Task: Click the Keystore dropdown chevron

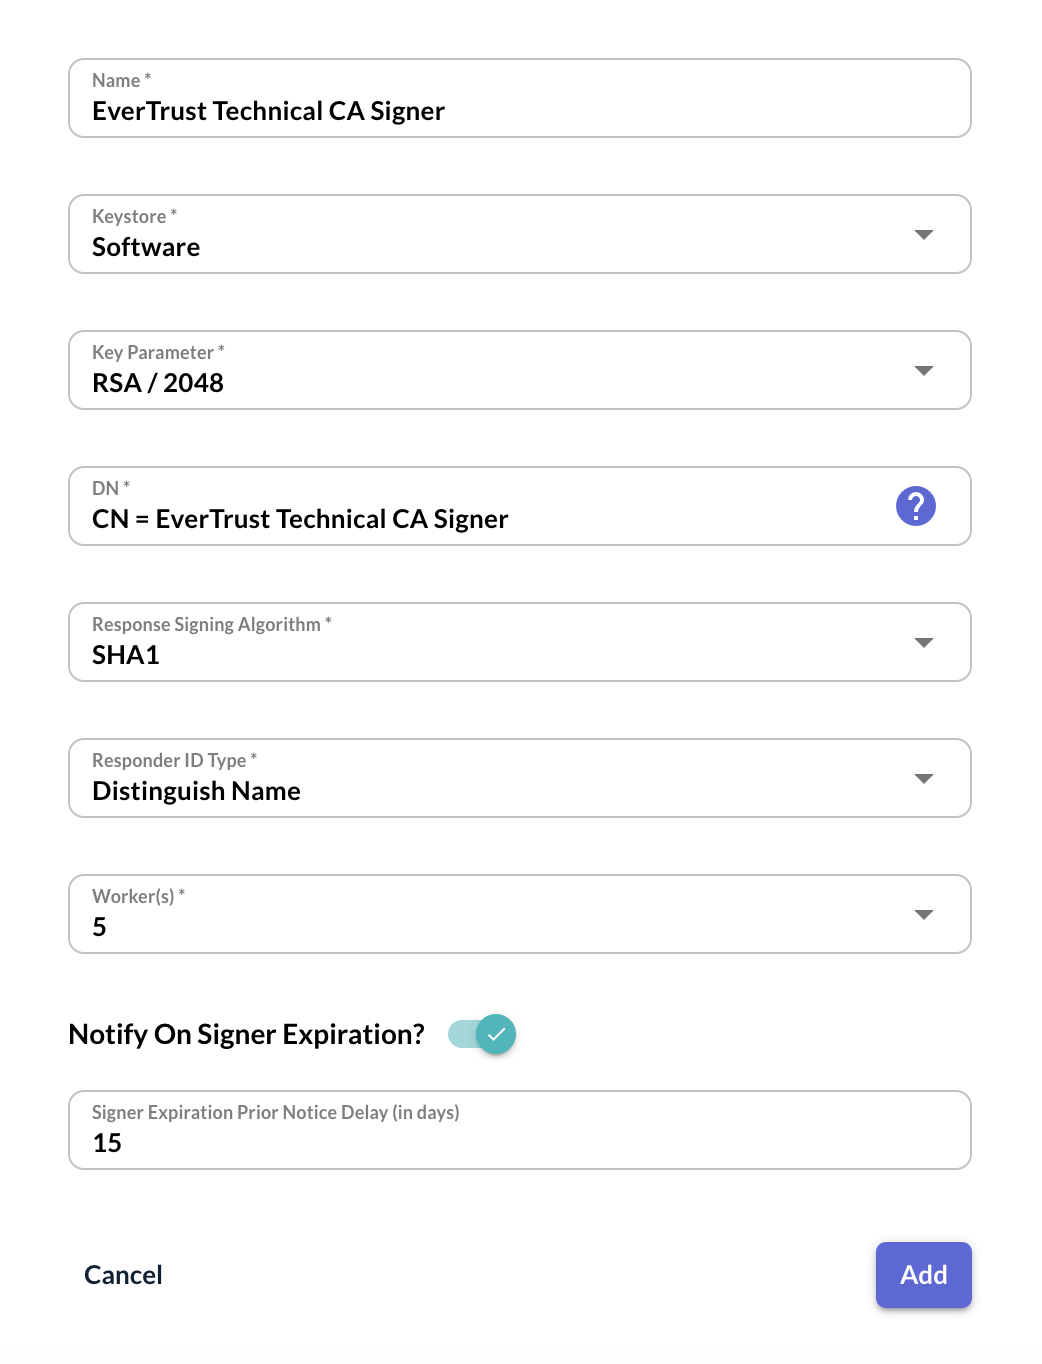Action: click(x=924, y=234)
